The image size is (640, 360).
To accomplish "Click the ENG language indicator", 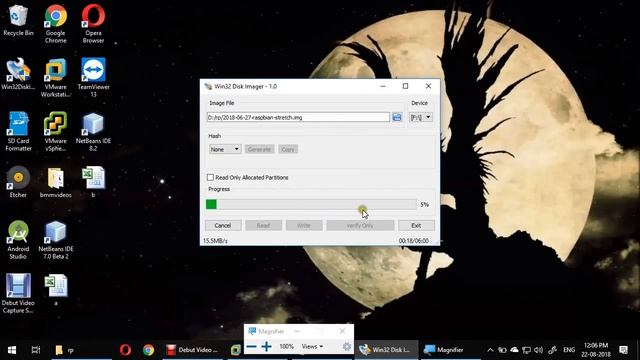I will [569, 350].
